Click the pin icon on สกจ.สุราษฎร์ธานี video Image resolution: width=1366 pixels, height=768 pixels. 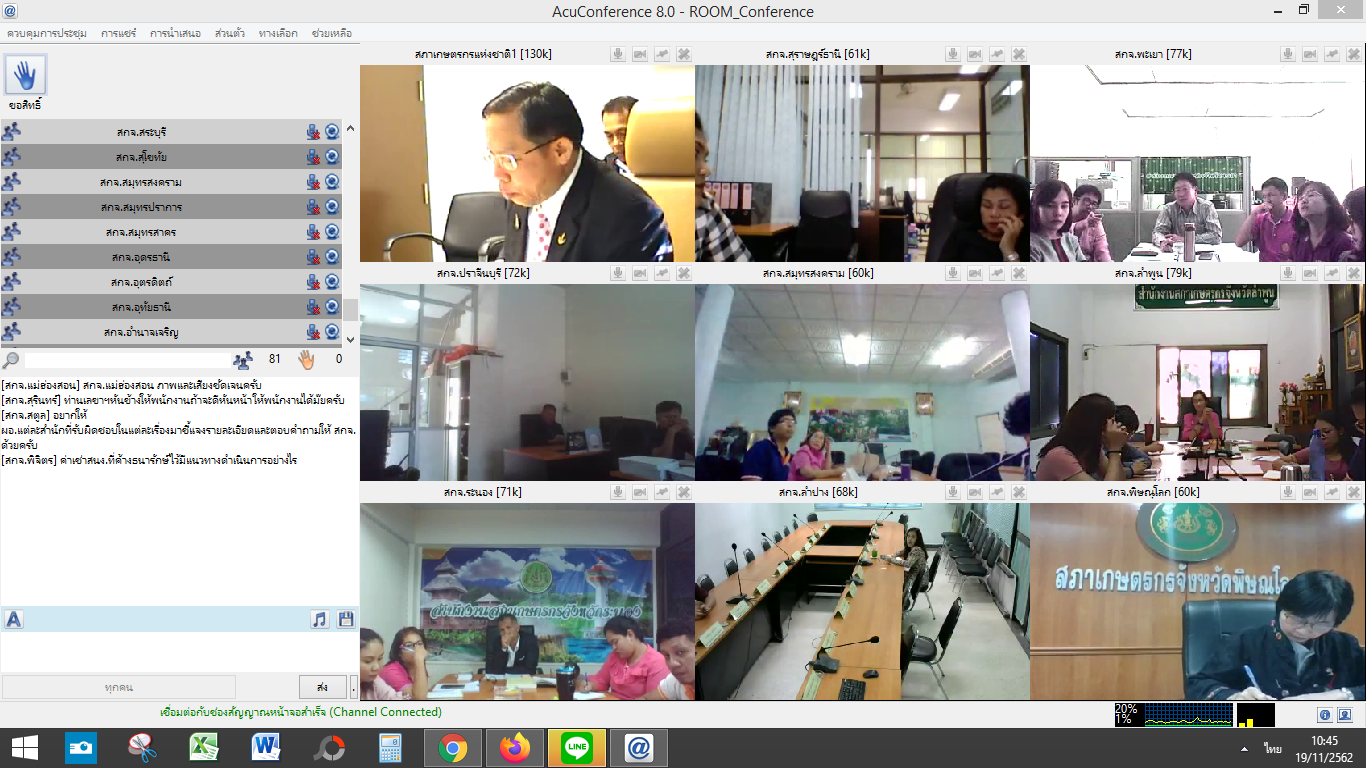pyautogui.click(x=996, y=54)
